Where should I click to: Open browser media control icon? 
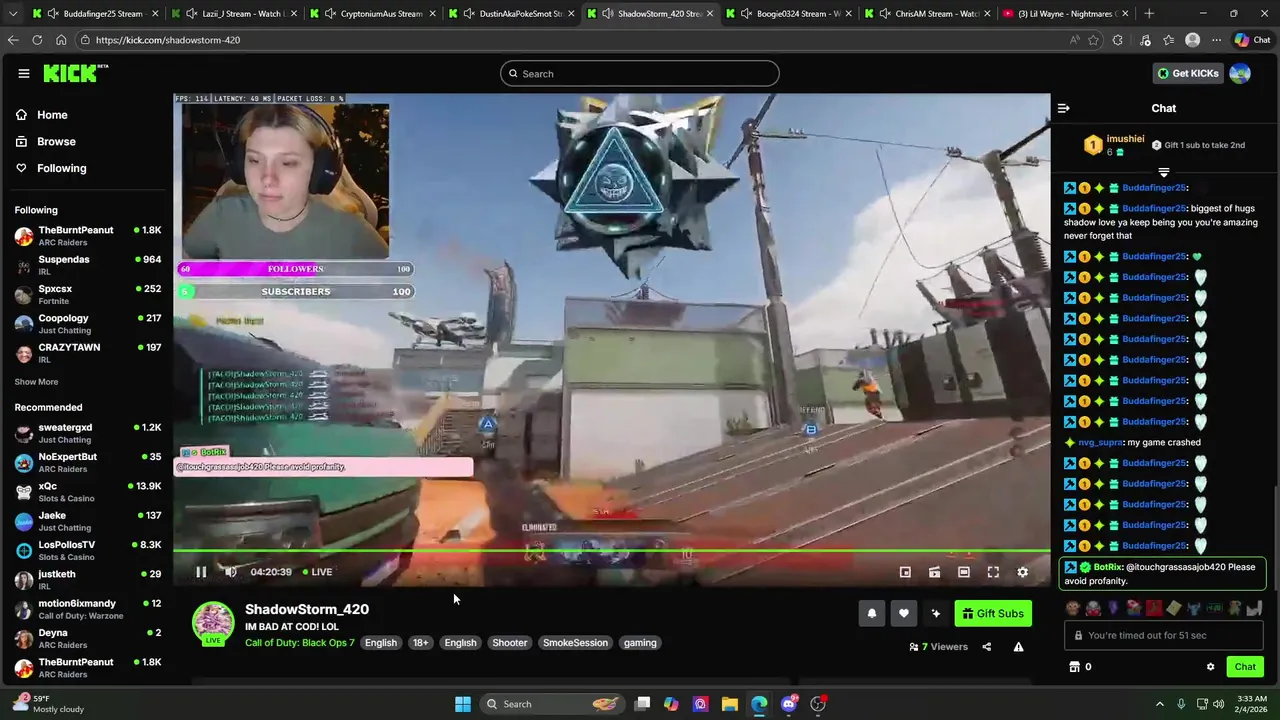coord(1143,40)
